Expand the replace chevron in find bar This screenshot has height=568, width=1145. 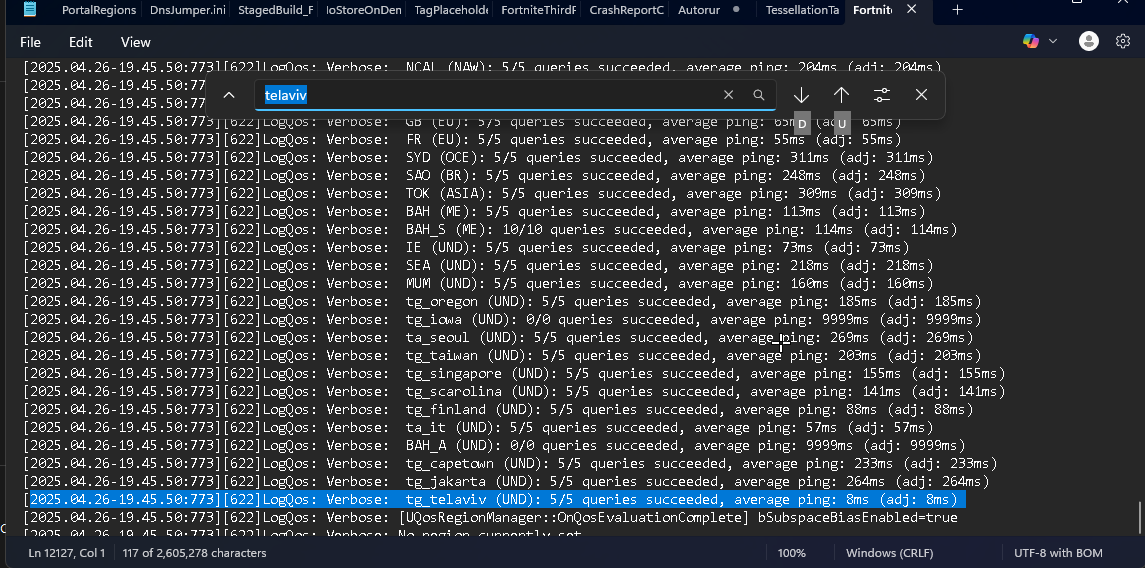[x=229, y=95]
